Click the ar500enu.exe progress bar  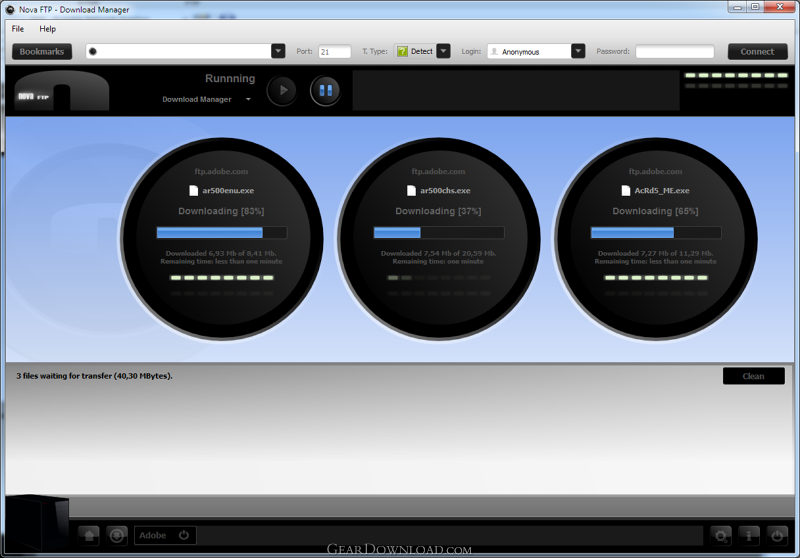click(x=222, y=233)
